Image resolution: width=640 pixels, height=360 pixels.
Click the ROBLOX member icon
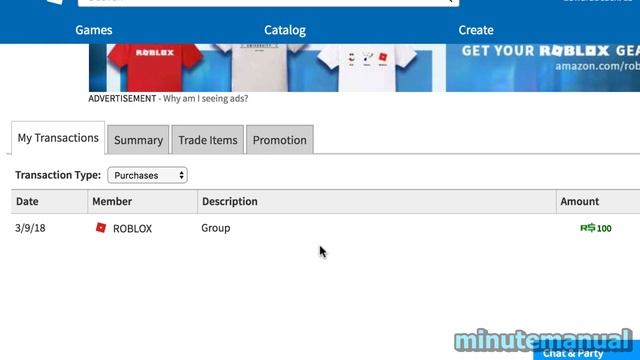101,228
